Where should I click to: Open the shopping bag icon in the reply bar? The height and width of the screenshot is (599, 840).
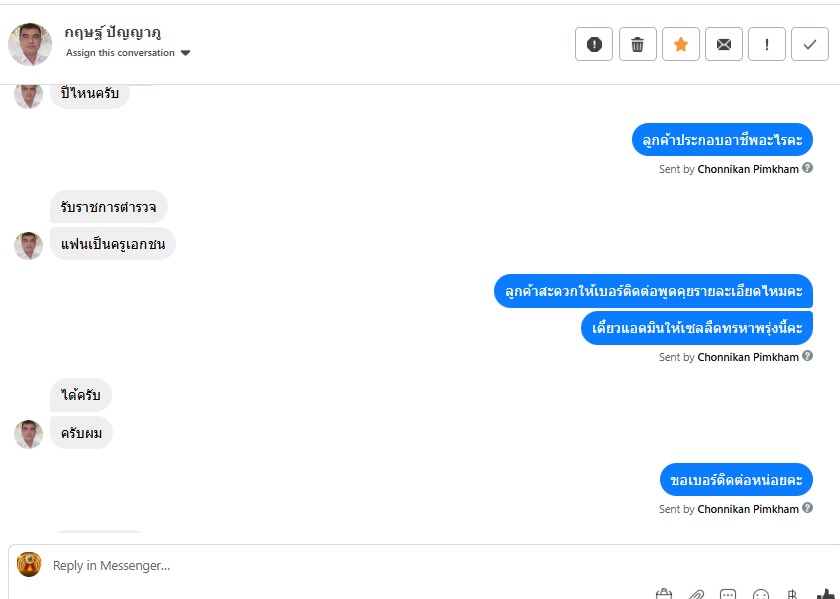click(x=664, y=594)
